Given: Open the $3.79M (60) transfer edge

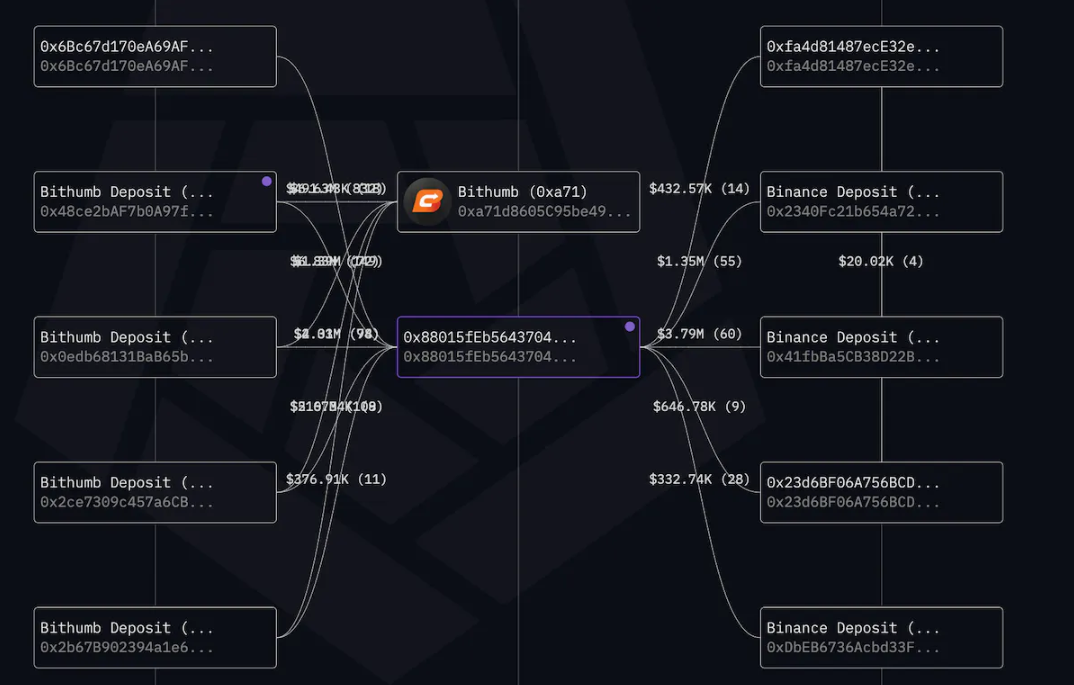Looking at the screenshot, I should pyautogui.click(x=699, y=333).
